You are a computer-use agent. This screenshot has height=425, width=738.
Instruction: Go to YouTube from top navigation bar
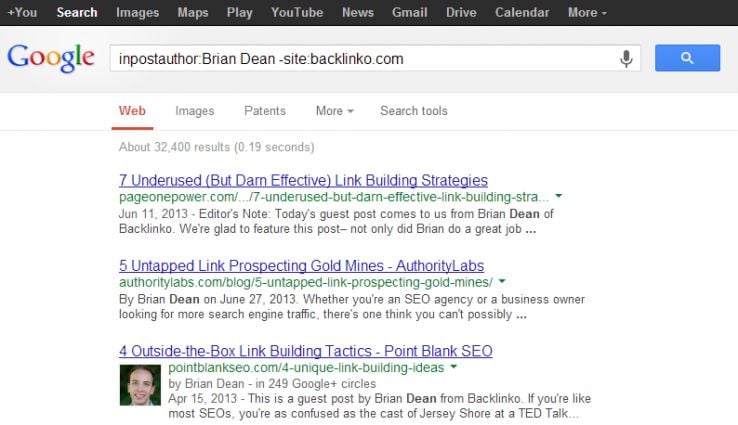pos(295,13)
